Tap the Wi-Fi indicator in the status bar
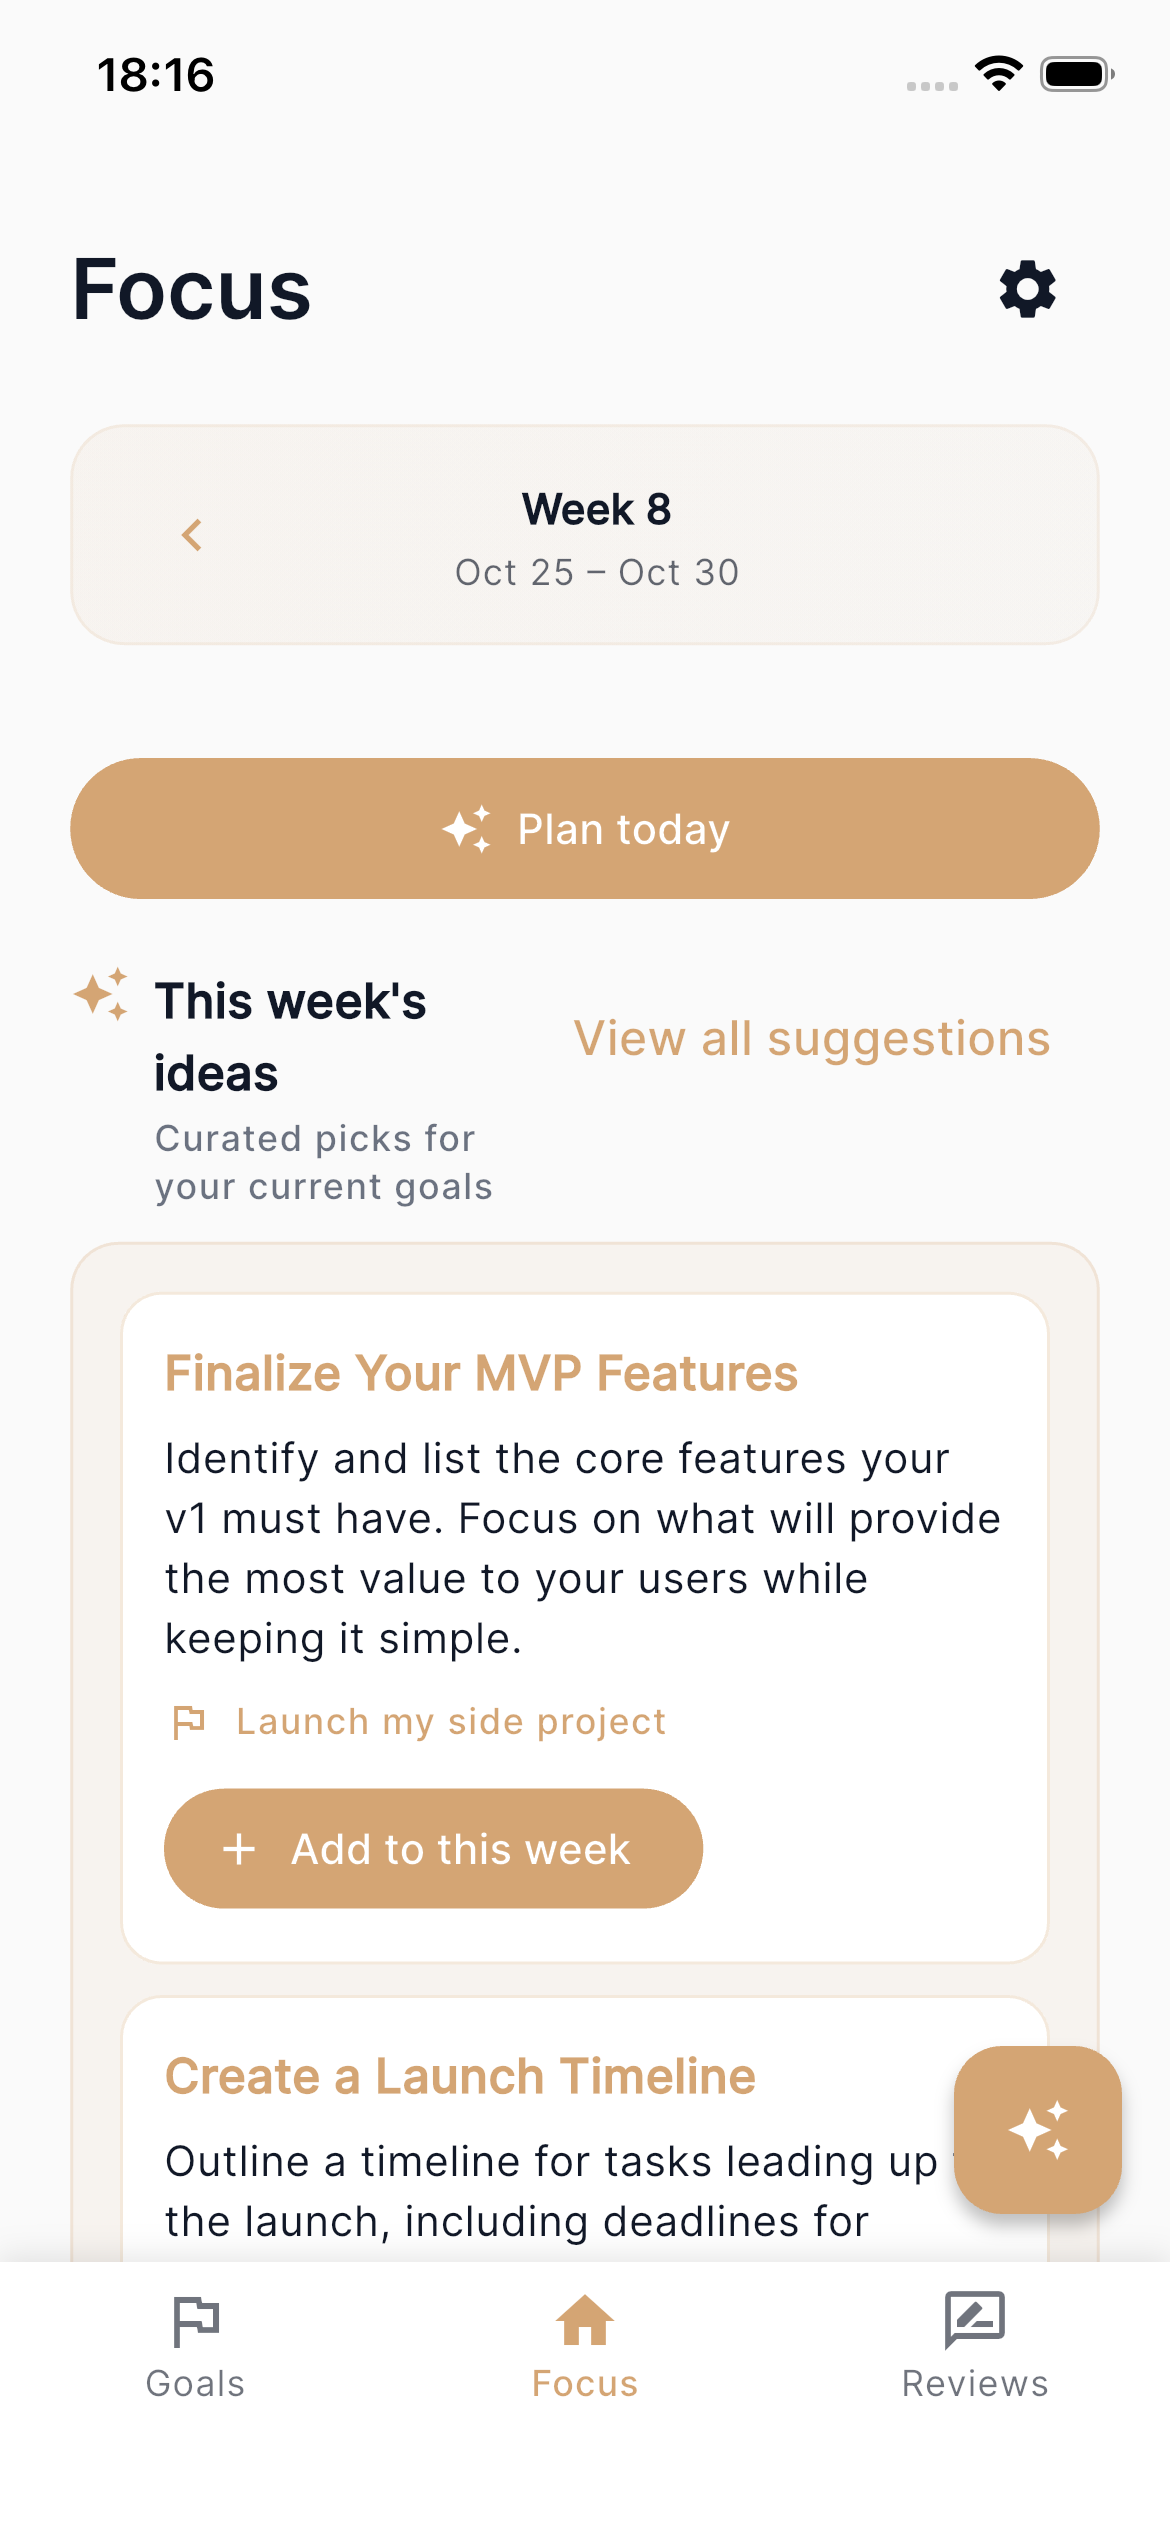 [x=997, y=72]
